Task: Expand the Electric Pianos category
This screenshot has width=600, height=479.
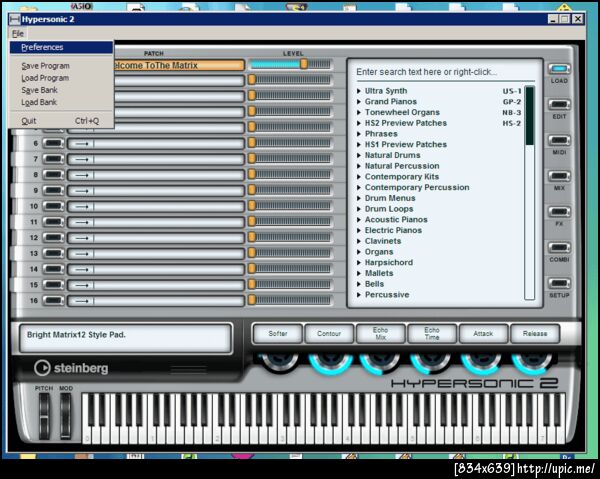Action: pos(359,230)
